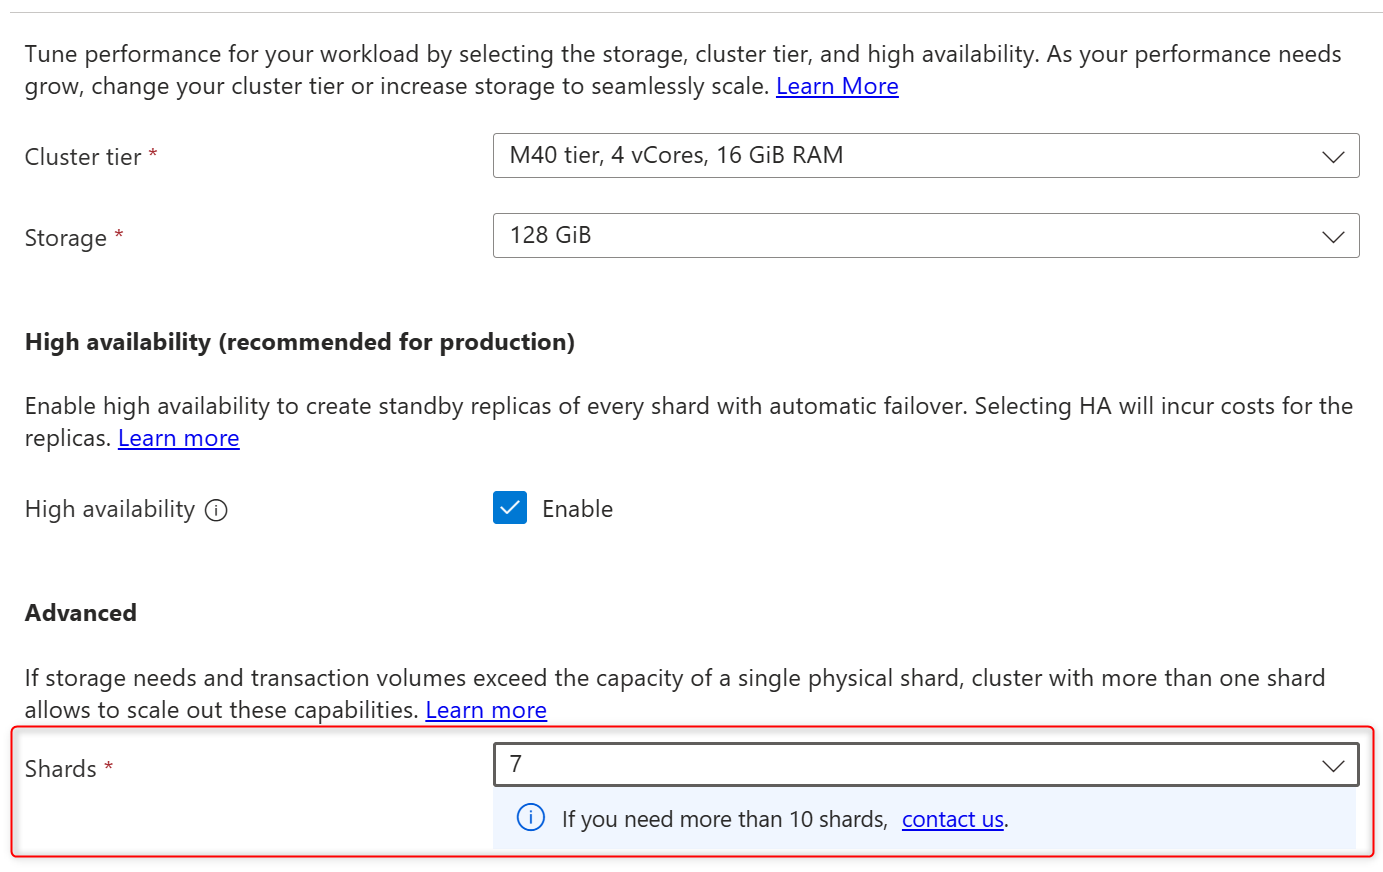Click the Shards field label
This screenshot has width=1383, height=872.
point(61,769)
